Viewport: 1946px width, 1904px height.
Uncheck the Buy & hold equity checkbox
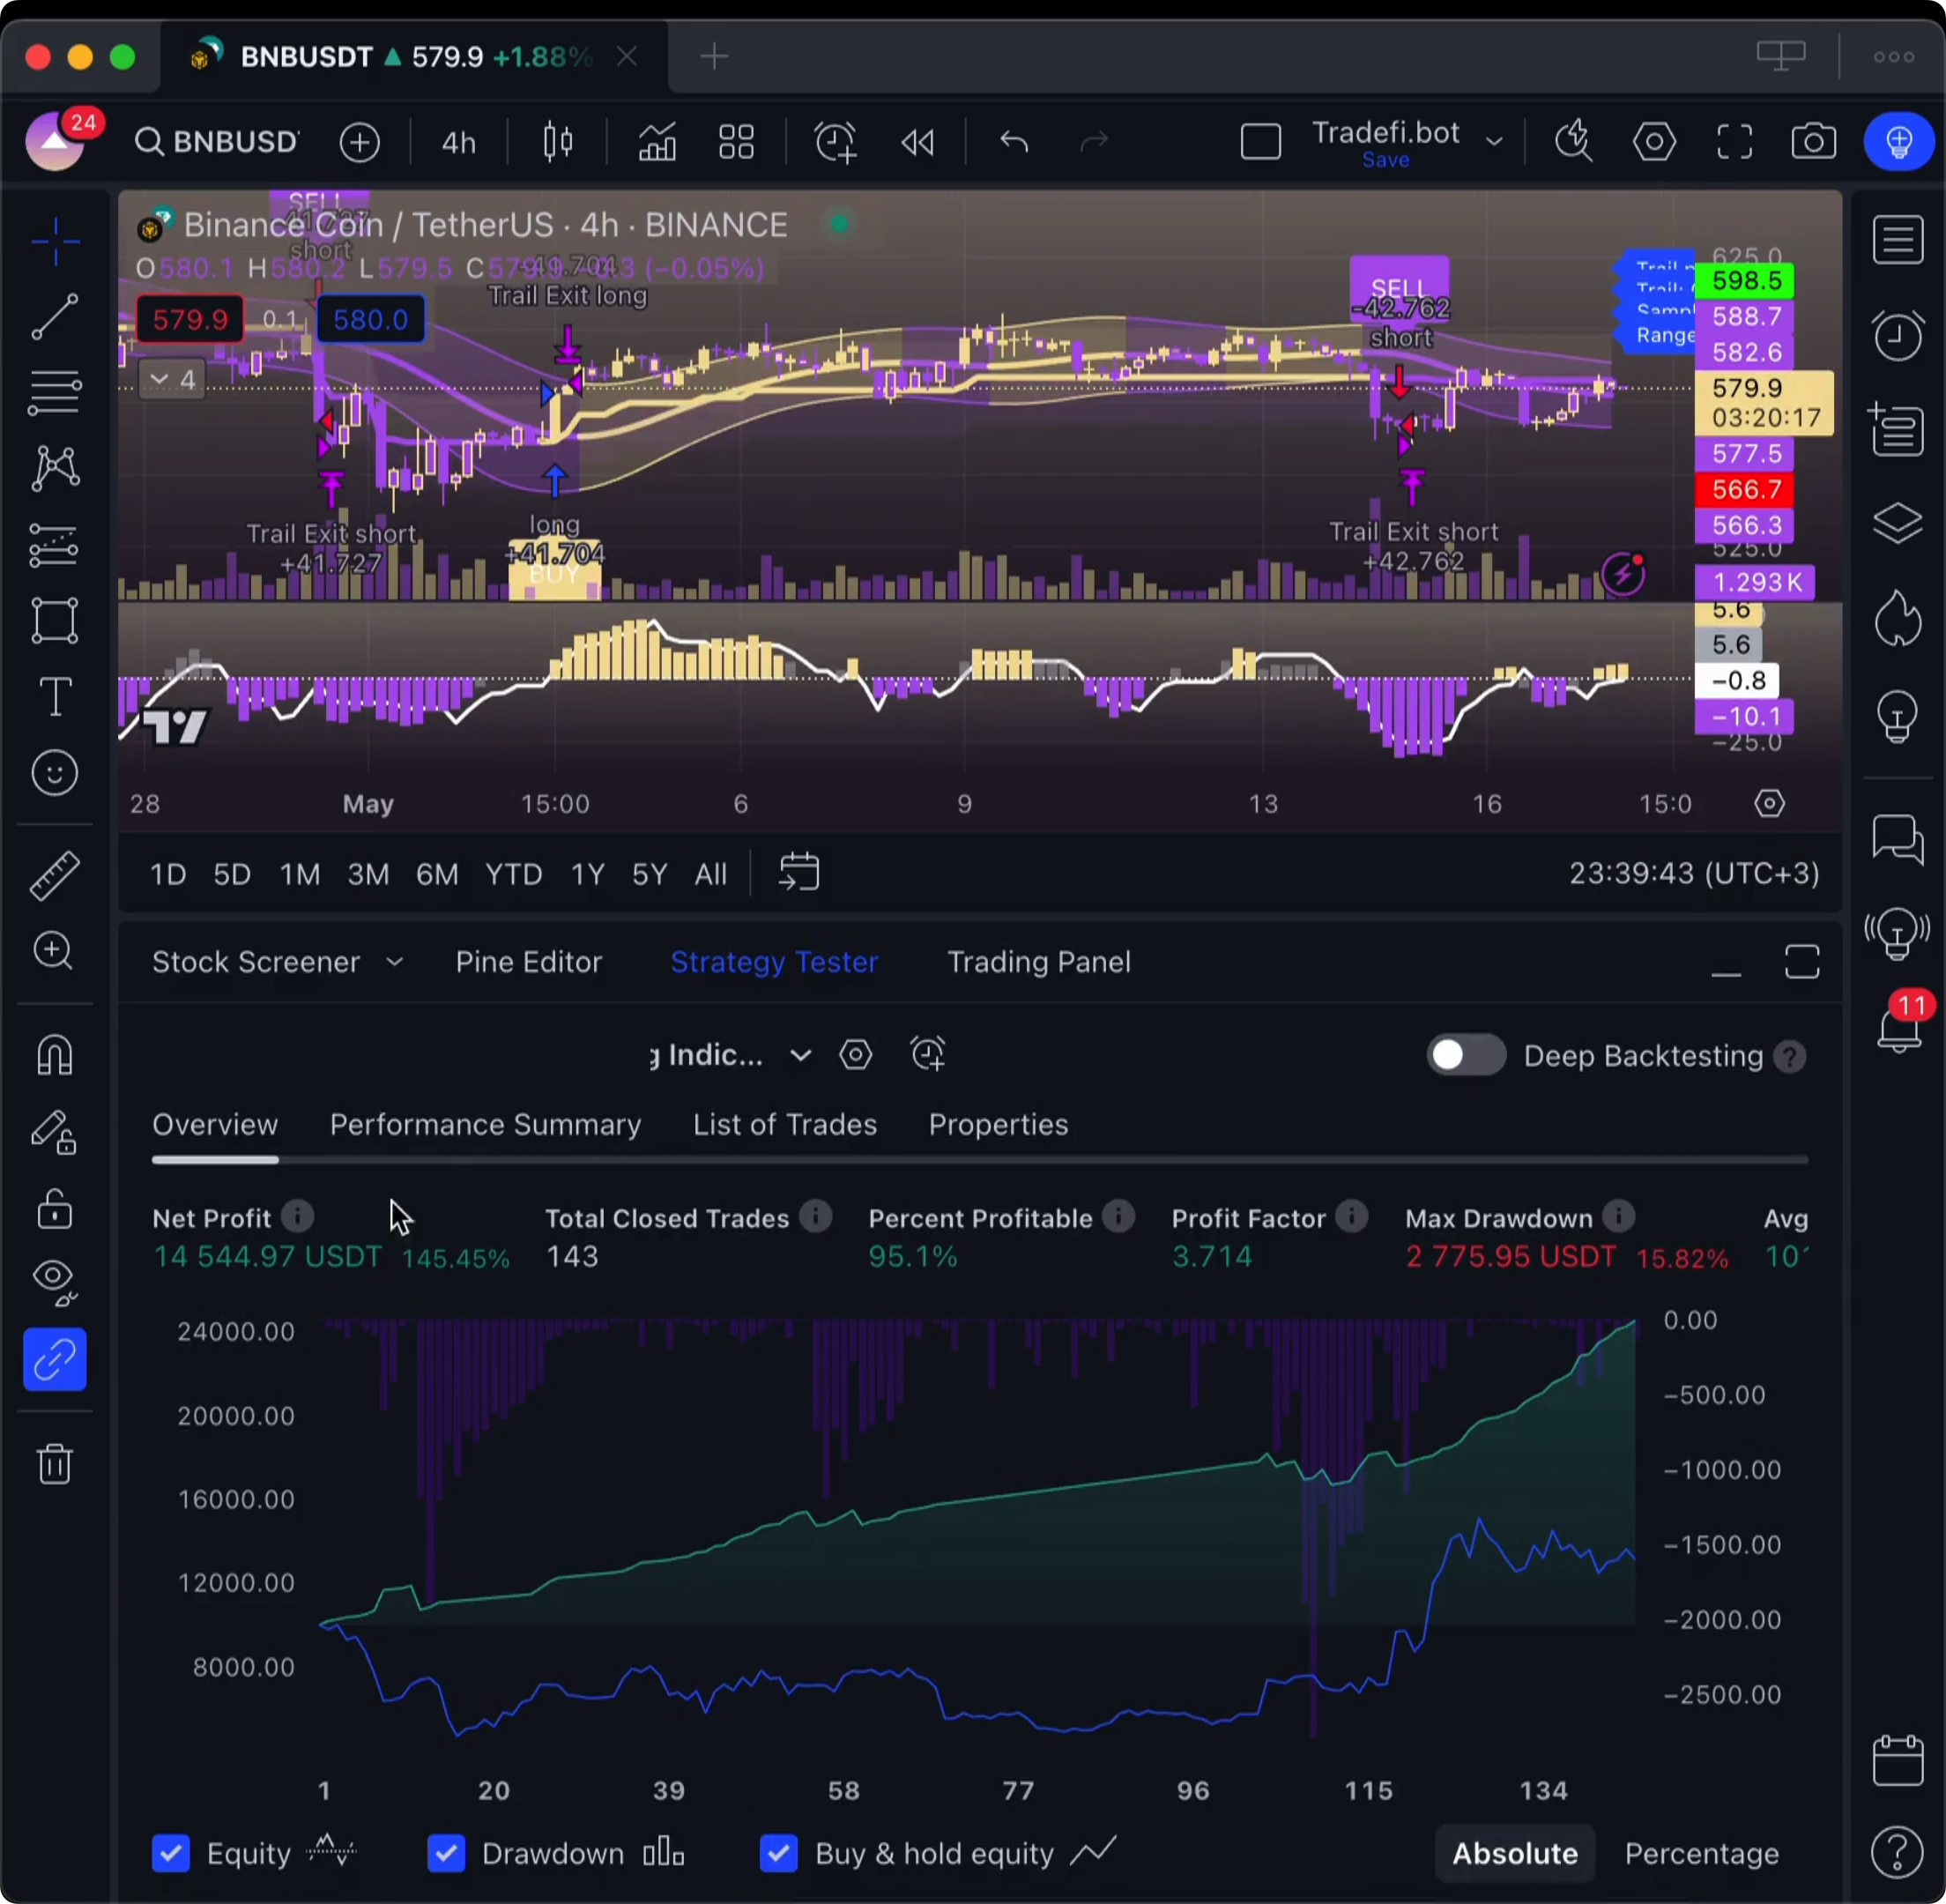pos(778,1853)
